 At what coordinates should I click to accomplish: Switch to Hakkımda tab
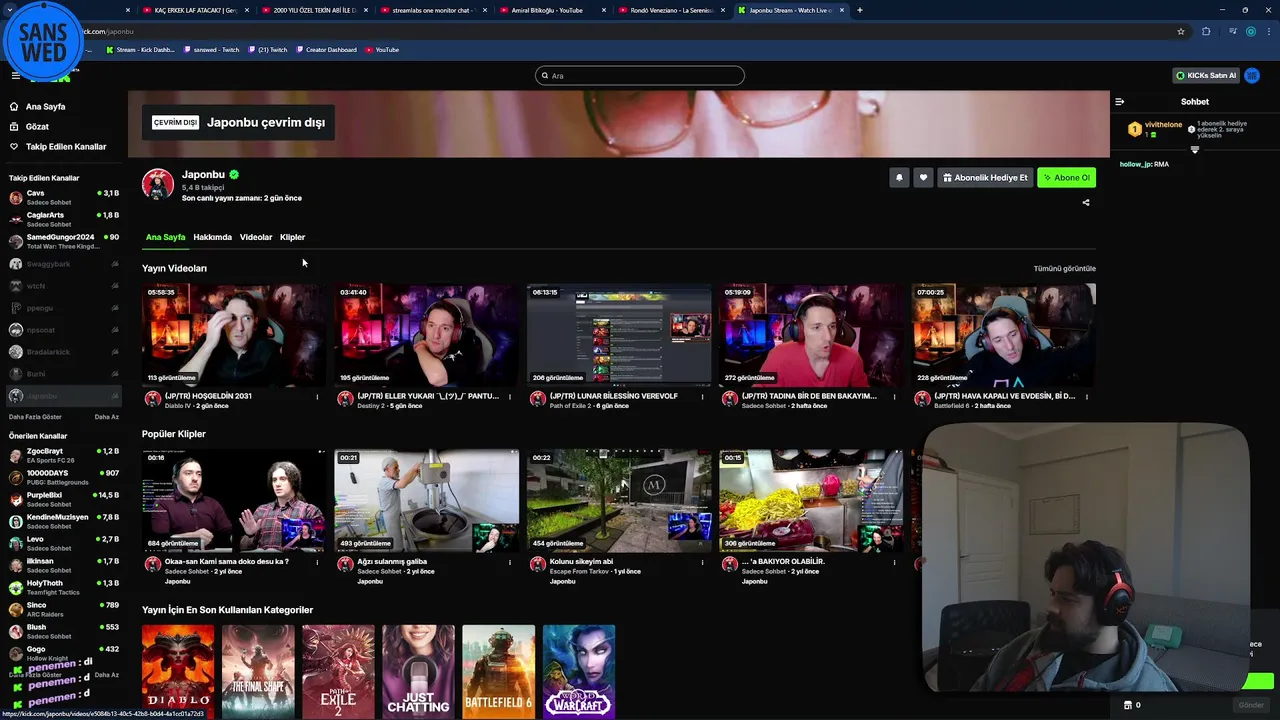[212, 237]
